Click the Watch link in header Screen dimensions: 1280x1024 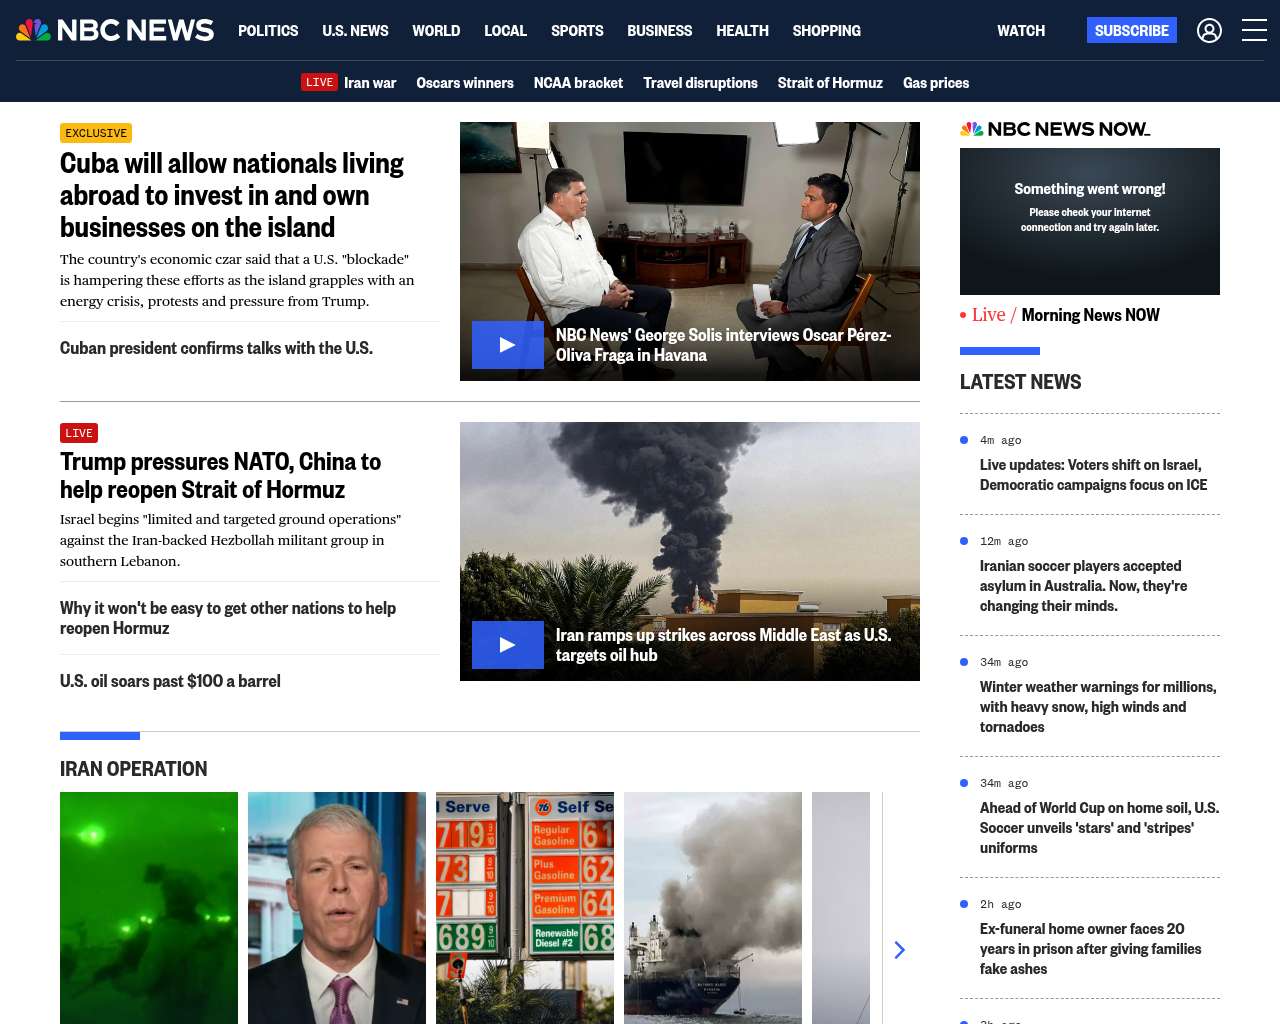[1020, 31]
